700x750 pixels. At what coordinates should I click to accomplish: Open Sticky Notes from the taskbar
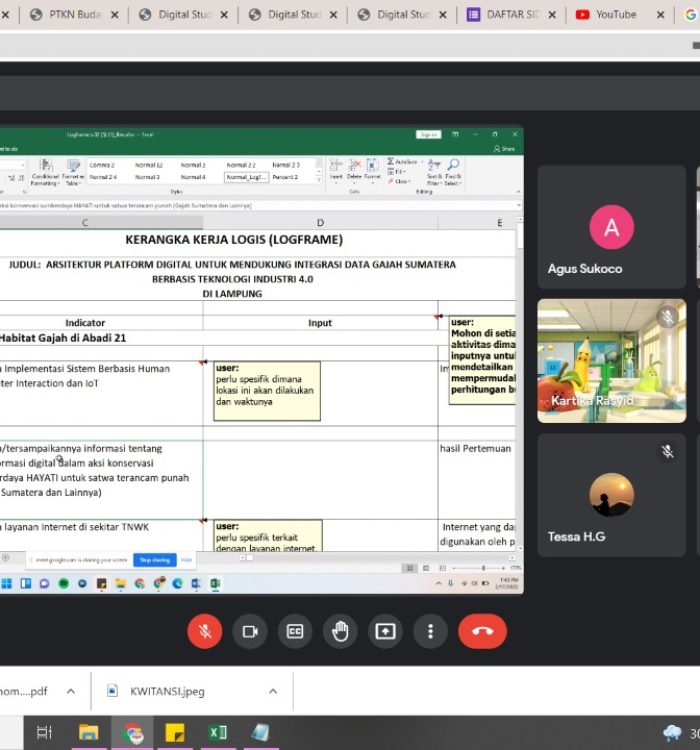coord(174,732)
